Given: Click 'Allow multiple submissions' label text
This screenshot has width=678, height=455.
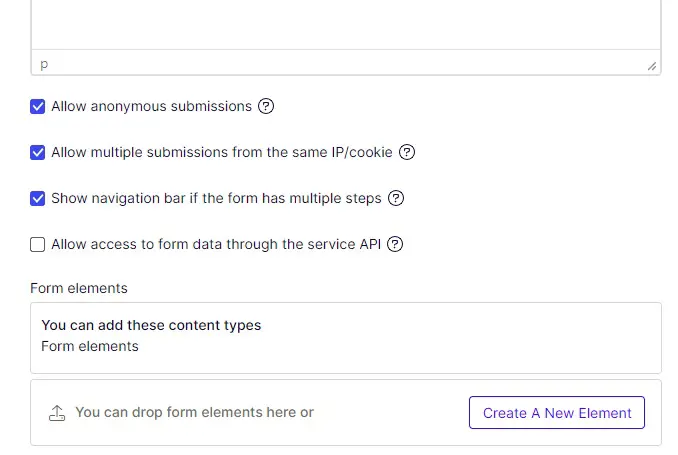Looking at the screenshot, I should (222, 152).
